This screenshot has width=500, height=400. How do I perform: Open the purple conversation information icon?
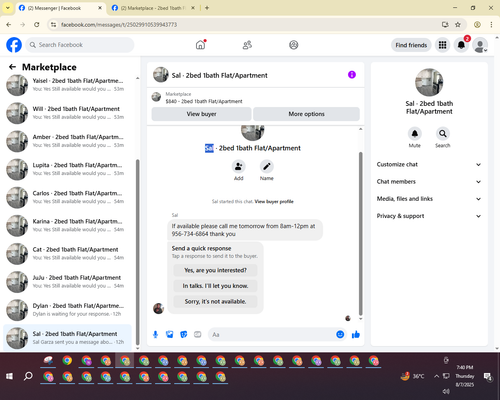pyautogui.click(x=352, y=75)
